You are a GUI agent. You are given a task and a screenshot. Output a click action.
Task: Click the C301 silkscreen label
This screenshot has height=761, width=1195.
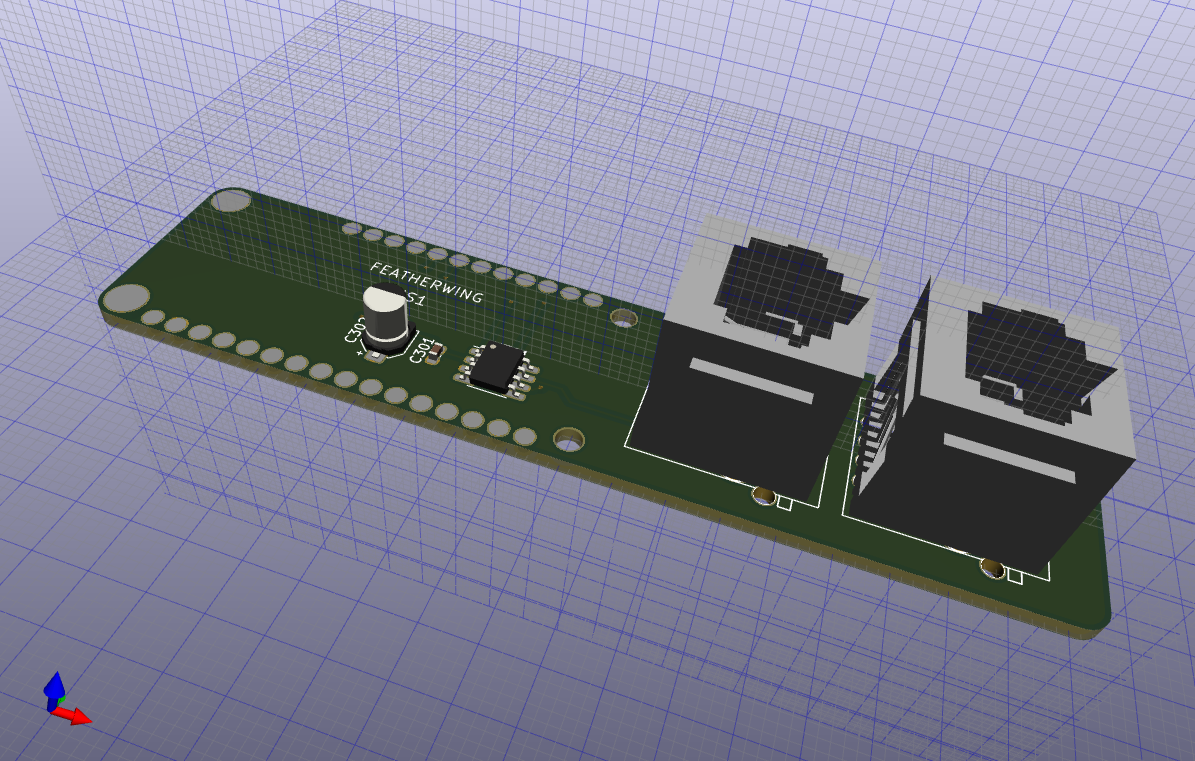point(421,350)
